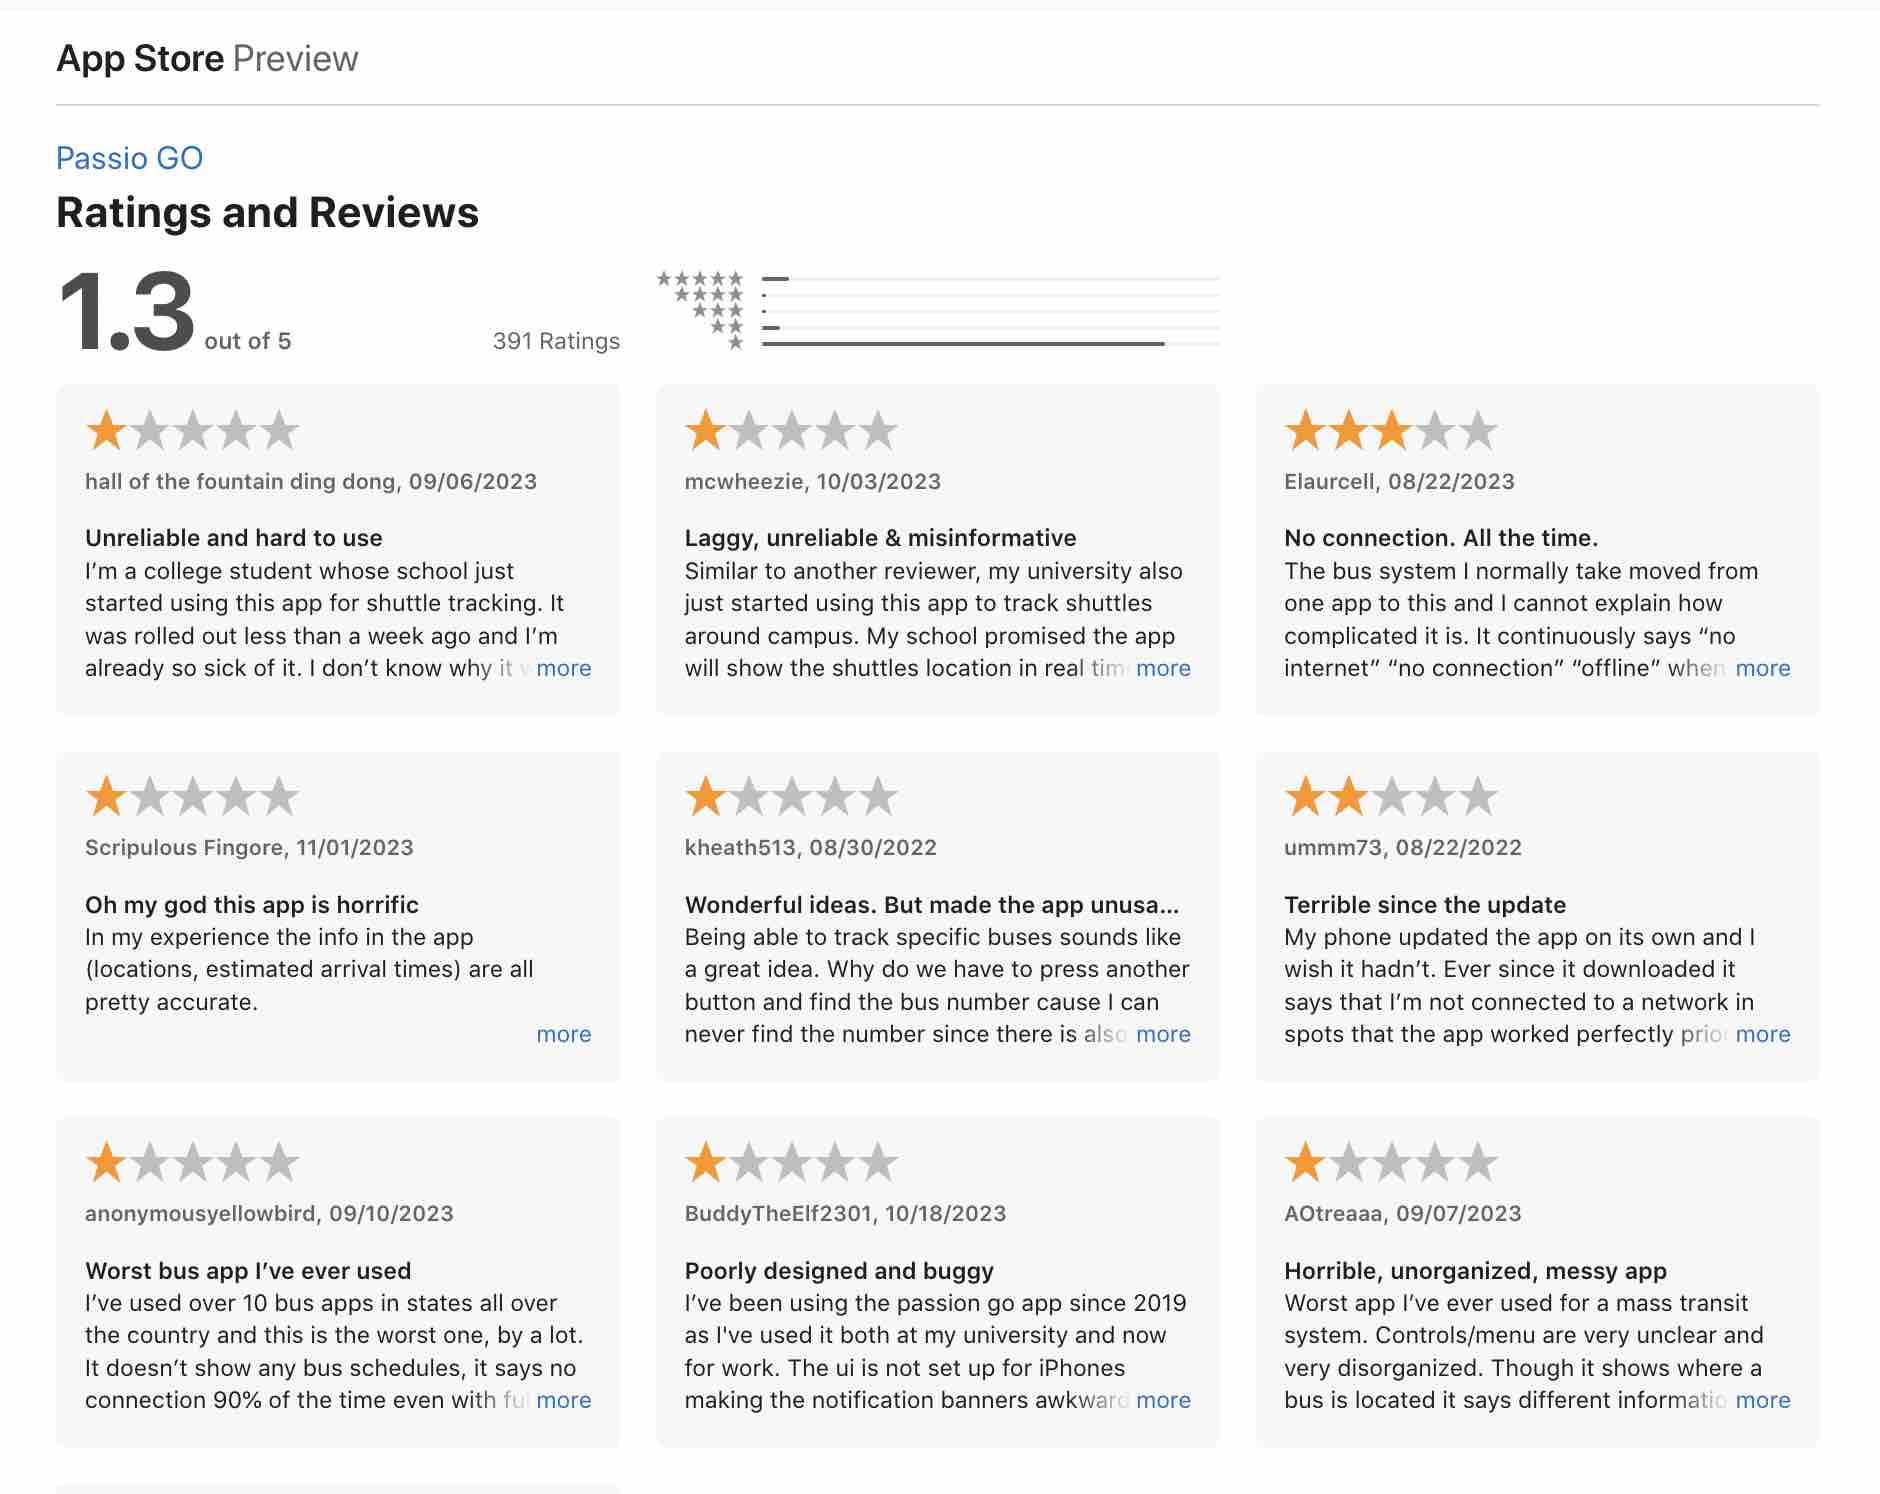This screenshot has height=1494, width=1880.
Task: Select the third orange star on Elaurcell's review
Action: pyautogui.click(x=1391, y=429)
